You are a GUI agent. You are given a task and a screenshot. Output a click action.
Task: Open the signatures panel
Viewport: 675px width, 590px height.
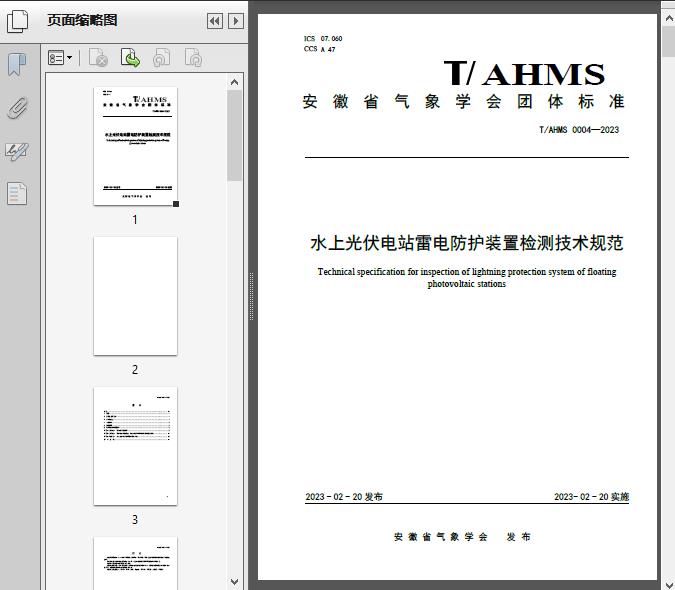click(x=17, y=151)
